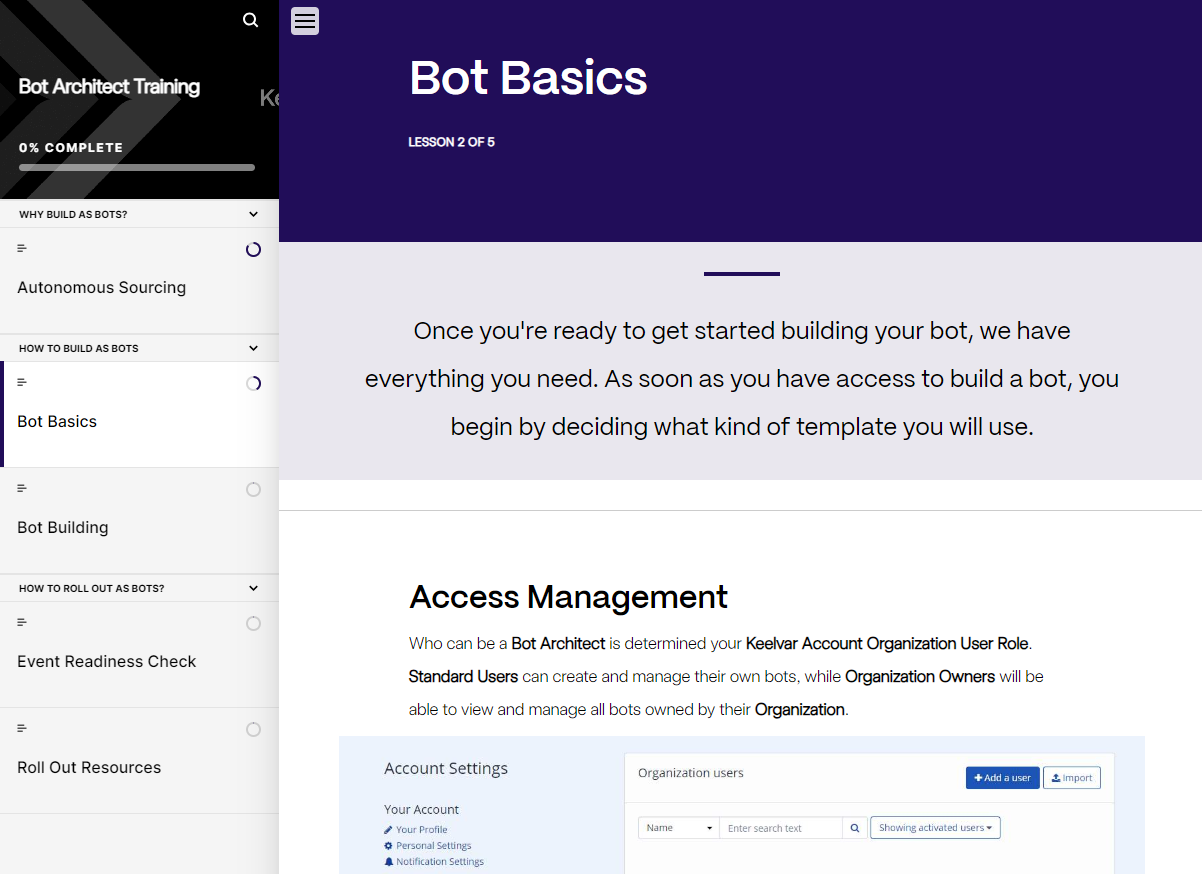Click the course completion progress bar
1202x874 pixels.
click(x=137, y=168)
